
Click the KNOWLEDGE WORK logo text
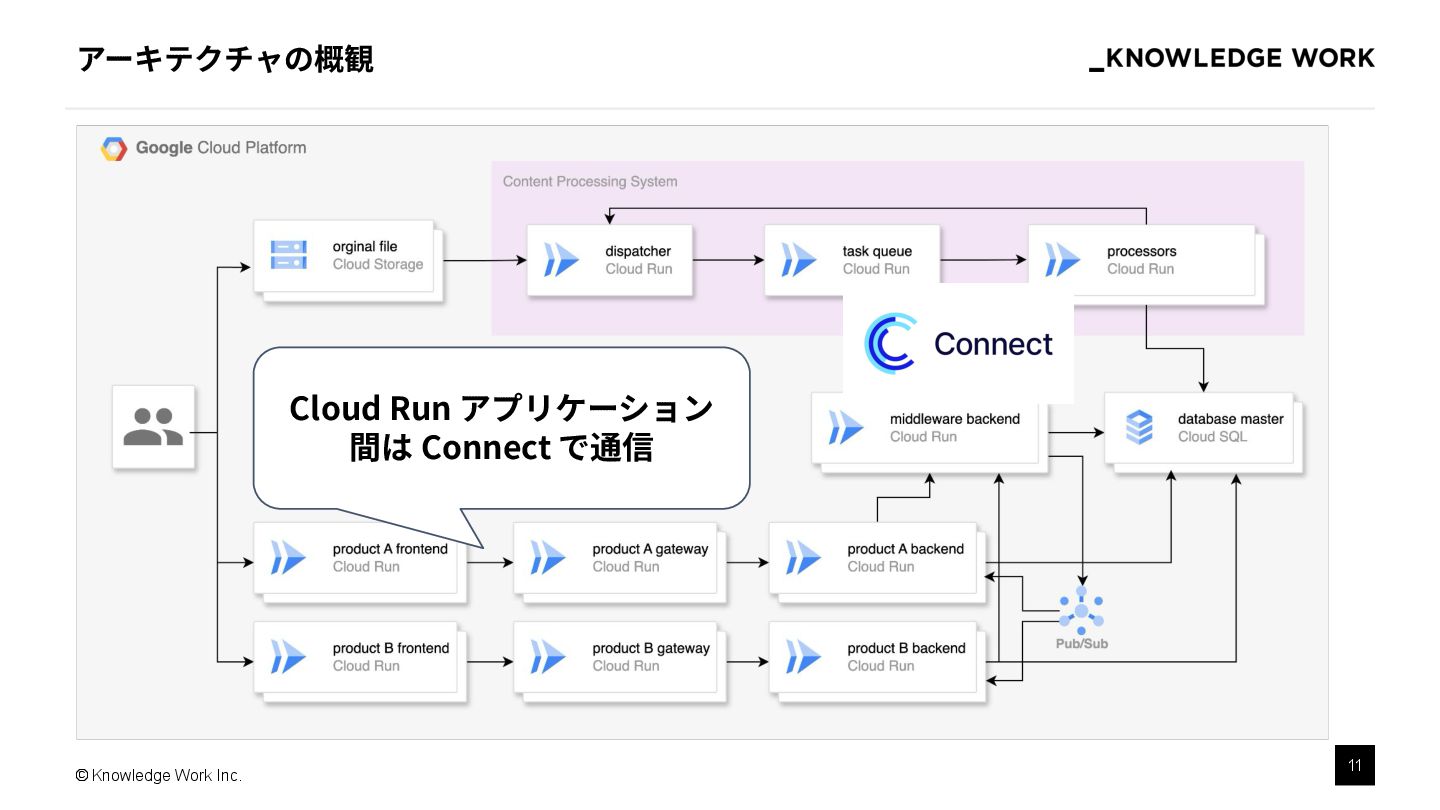1232,59
